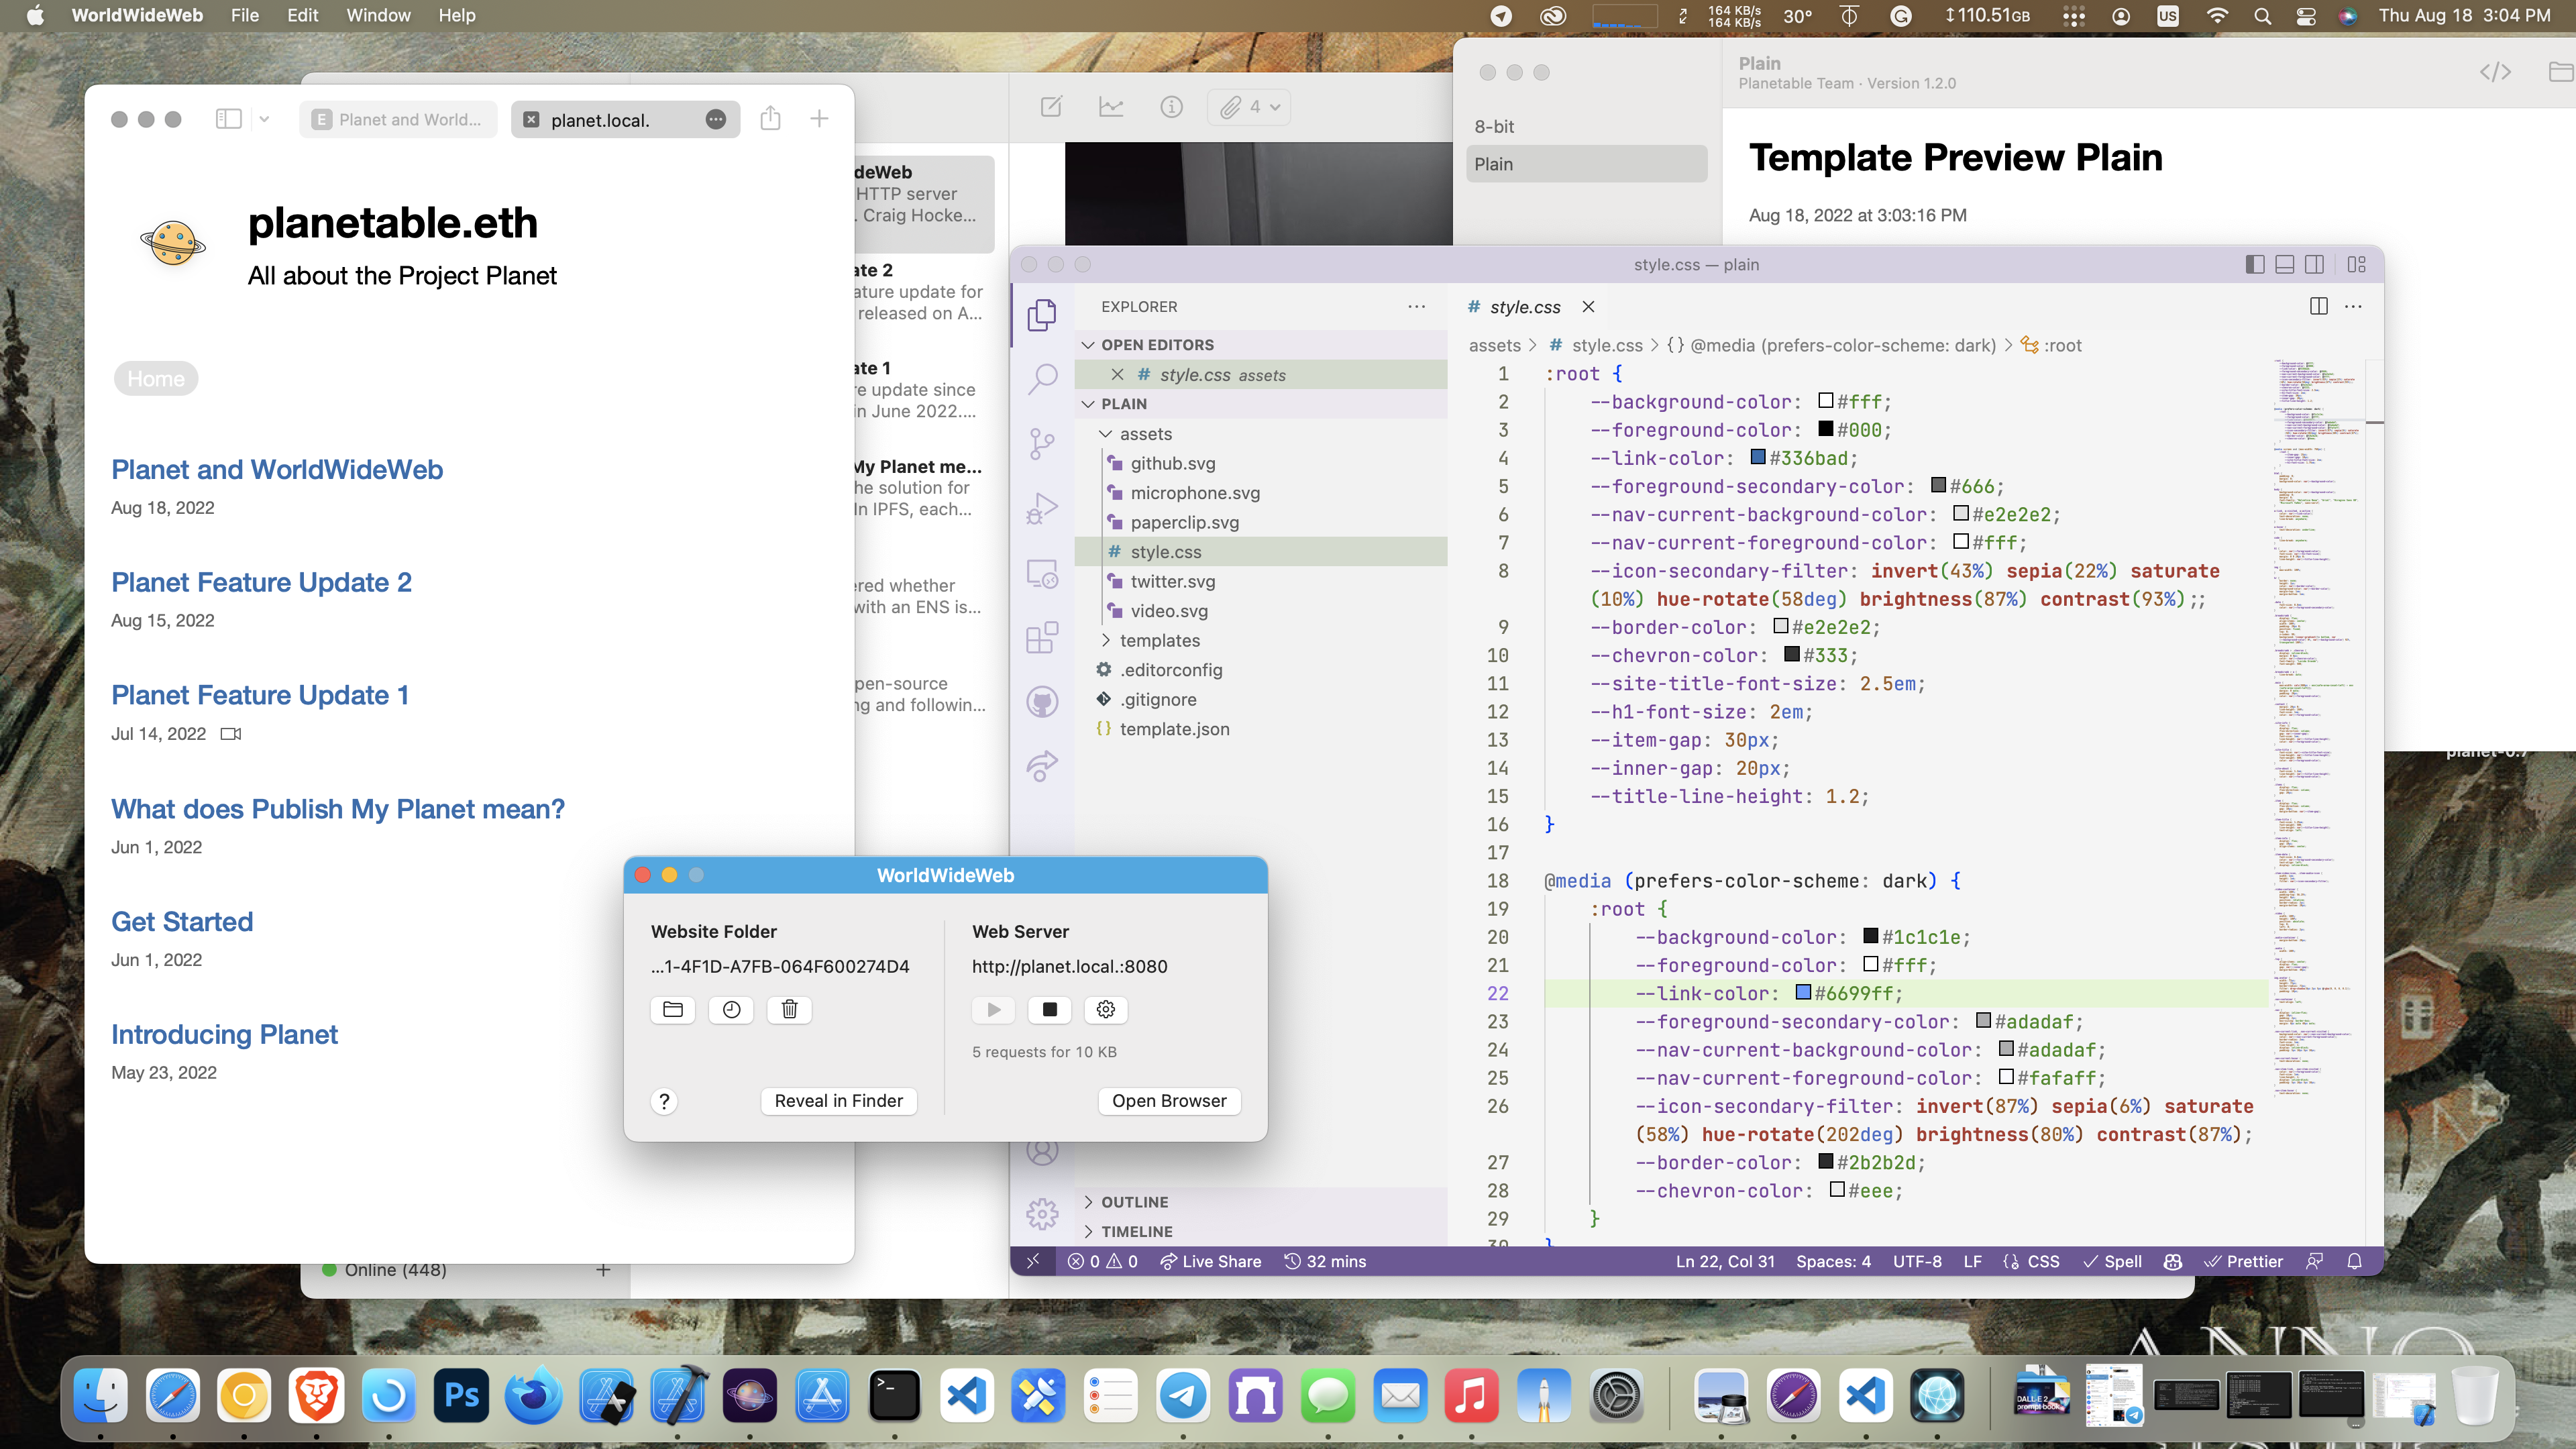Compose a new article in Planet
2576x1449 pixels.
click(x=1051, y=107)
